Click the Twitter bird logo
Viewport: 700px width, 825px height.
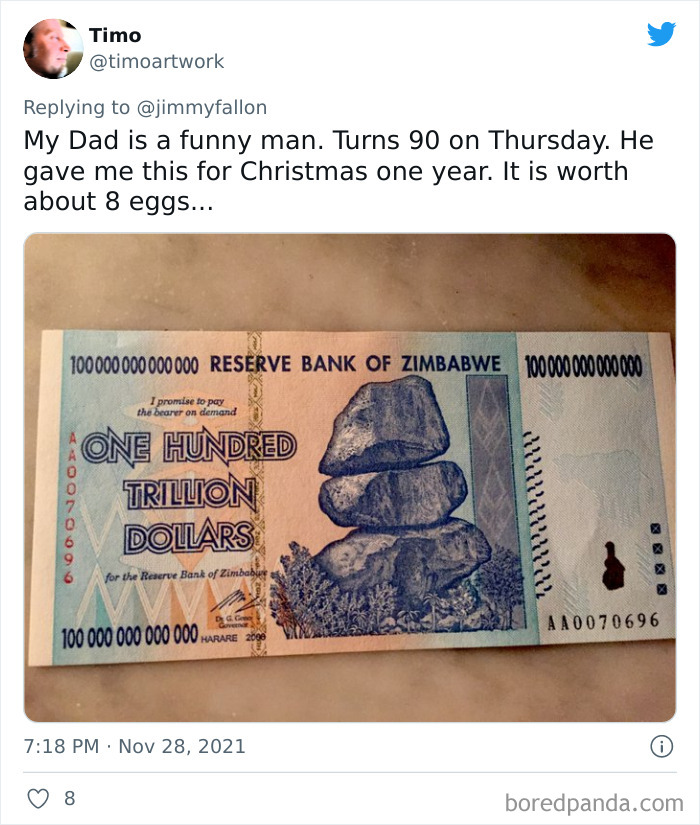(661, 35)
